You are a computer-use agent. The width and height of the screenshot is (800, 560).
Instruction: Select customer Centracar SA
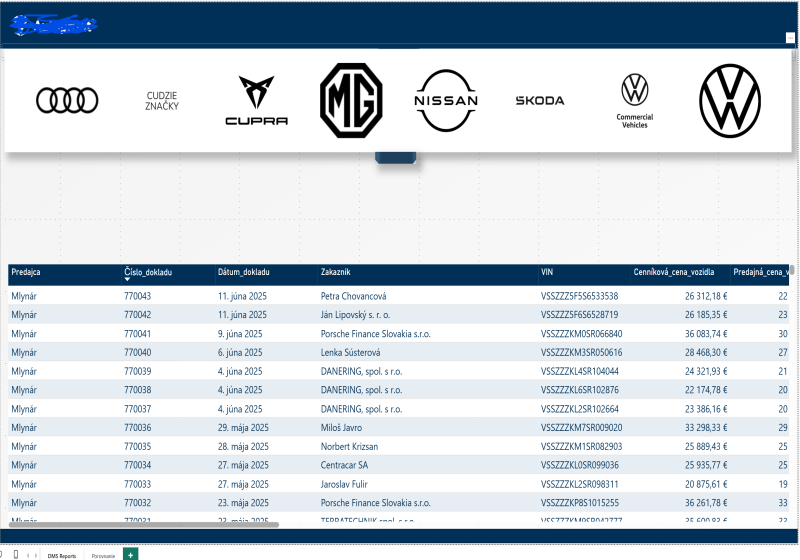tap(344, 465)
